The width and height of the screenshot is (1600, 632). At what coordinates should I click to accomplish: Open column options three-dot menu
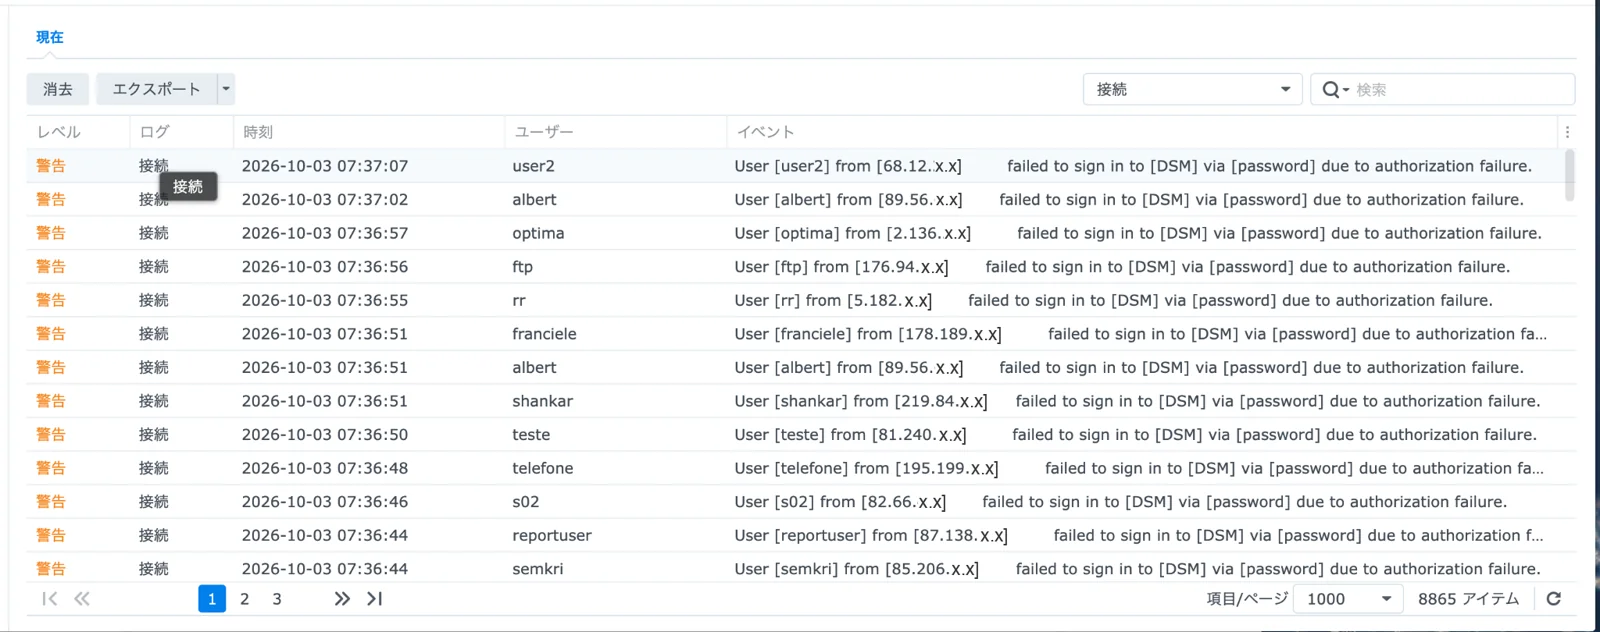click(x=1567, y=132)
